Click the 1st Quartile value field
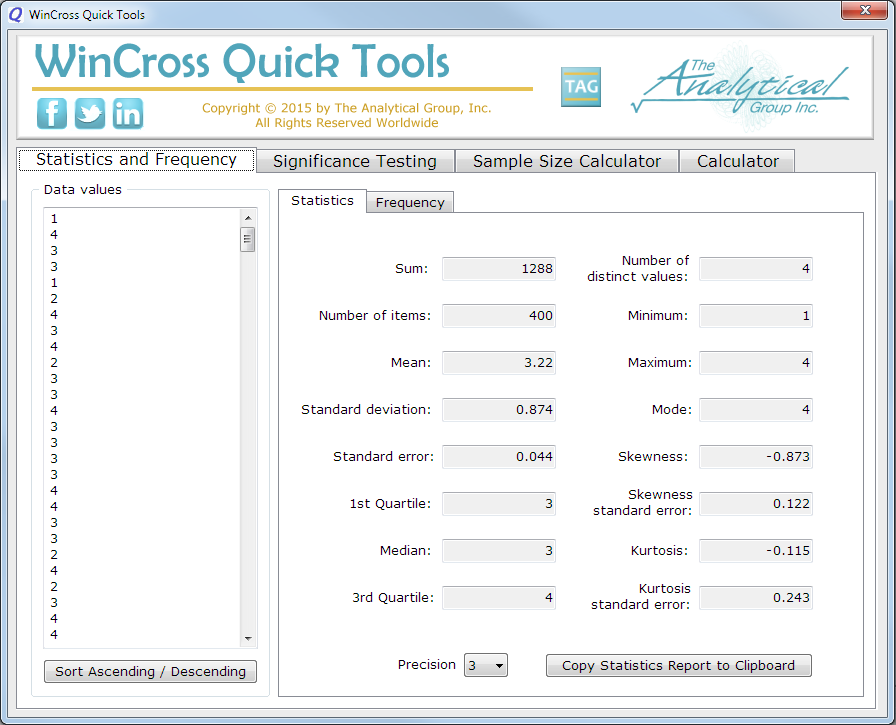896x725 pixels. [499, 504]
